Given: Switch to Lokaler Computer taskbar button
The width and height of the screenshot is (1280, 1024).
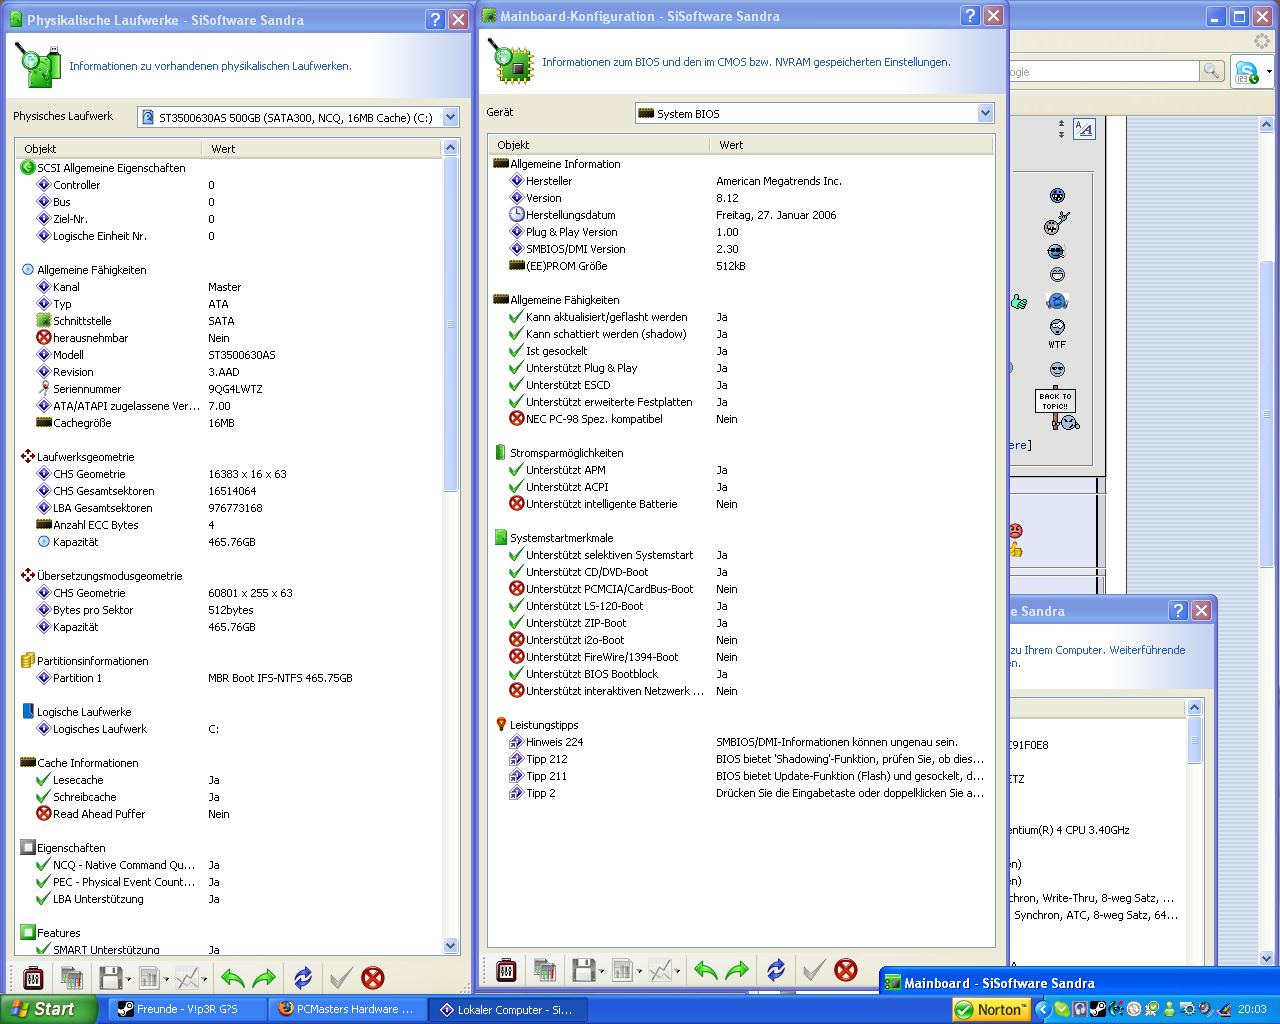Looking at the screenshot, I should [x=509, y=1009].
